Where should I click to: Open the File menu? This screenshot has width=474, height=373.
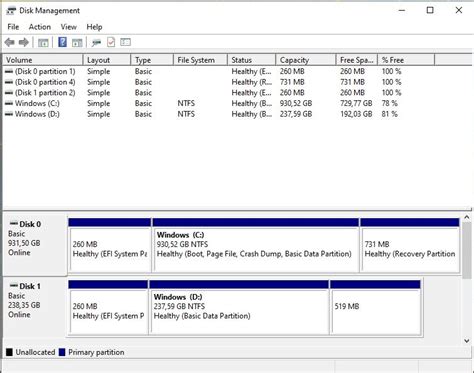tap(13, 27)
